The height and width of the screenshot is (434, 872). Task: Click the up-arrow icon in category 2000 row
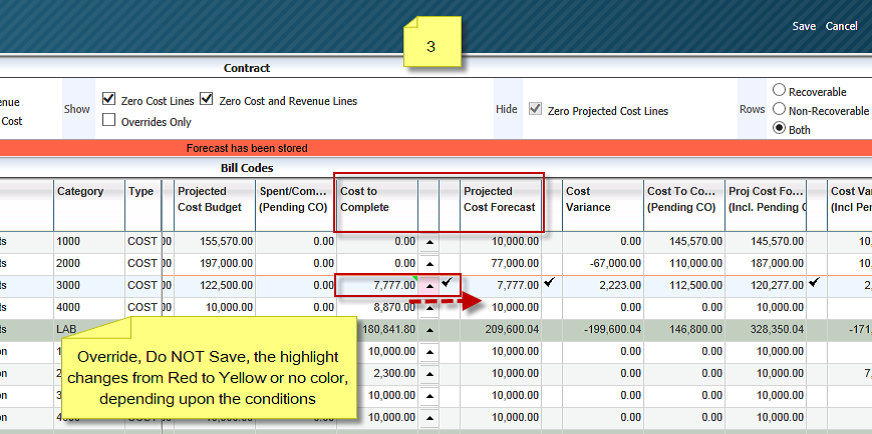[430, 264]
